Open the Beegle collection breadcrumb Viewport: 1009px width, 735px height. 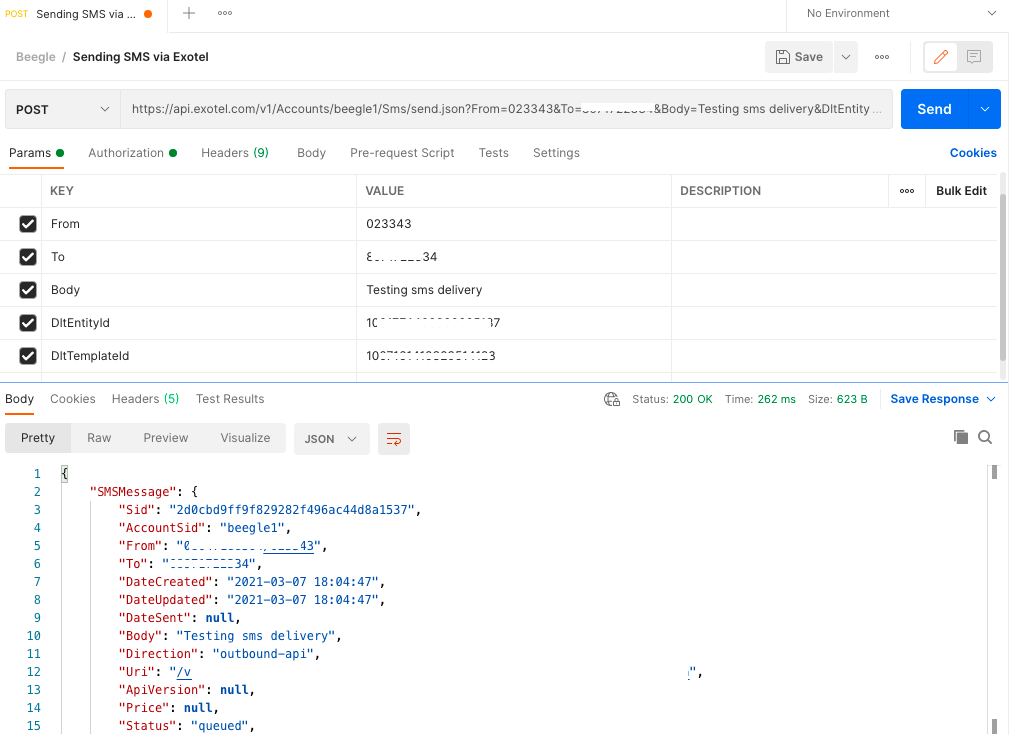point(35,57)
